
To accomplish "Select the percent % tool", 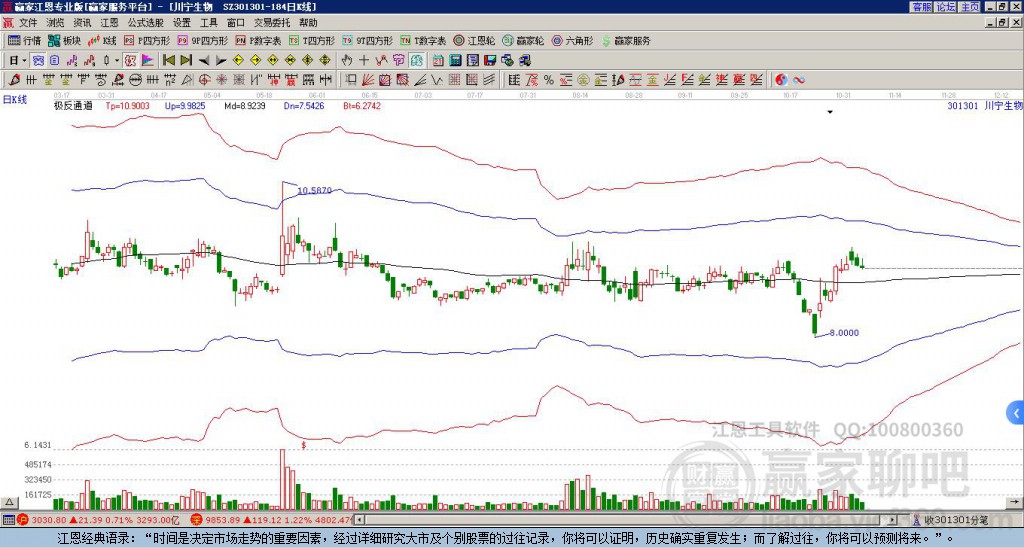I will [549, 80].
